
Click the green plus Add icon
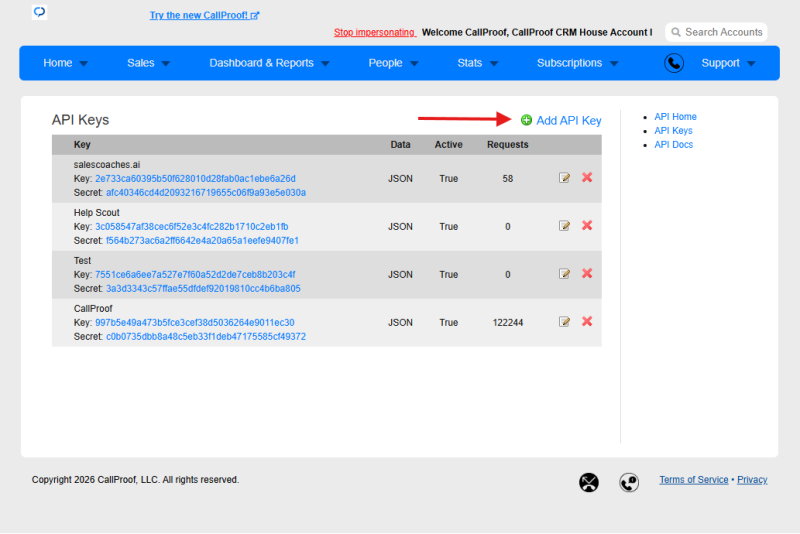click(x=526, y=120)
